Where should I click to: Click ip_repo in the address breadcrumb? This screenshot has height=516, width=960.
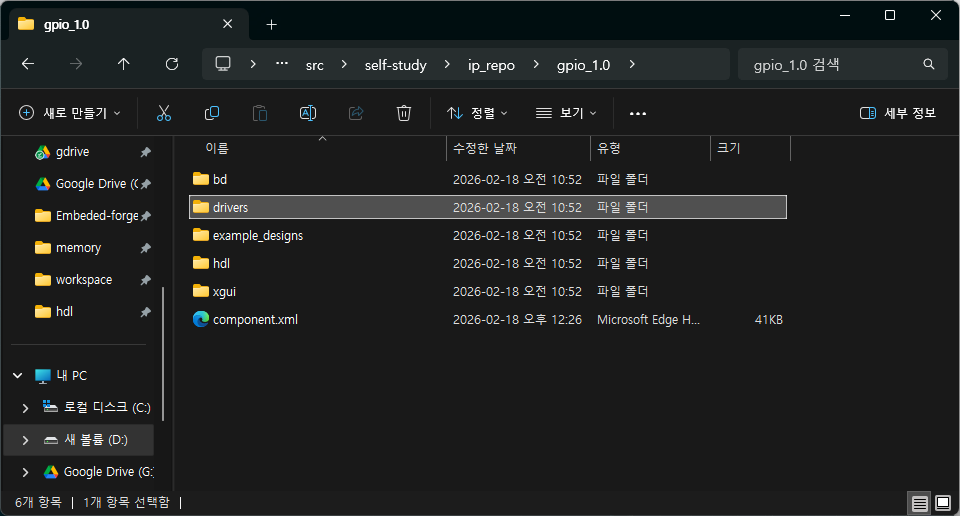click(491, 64)
